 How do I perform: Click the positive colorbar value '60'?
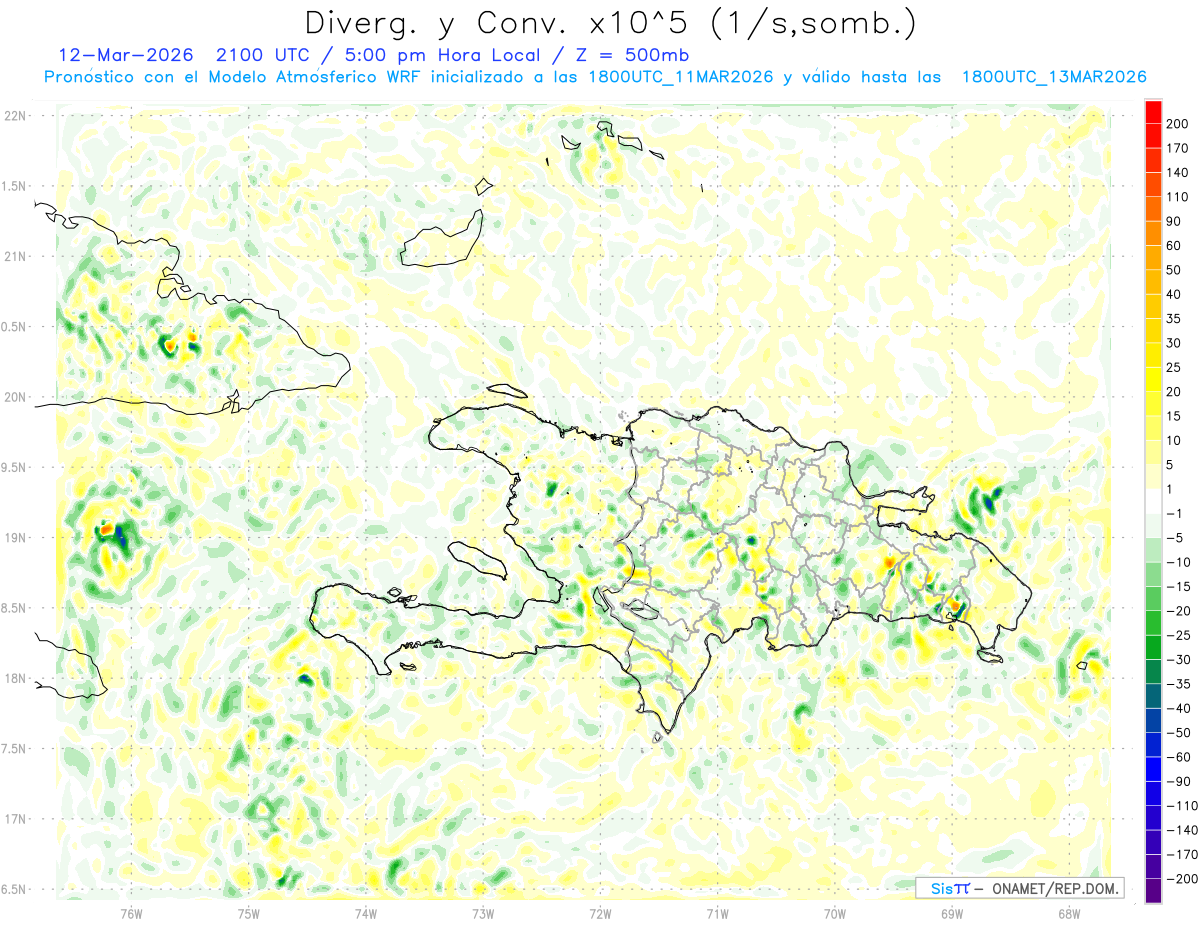coord(1174,246)
